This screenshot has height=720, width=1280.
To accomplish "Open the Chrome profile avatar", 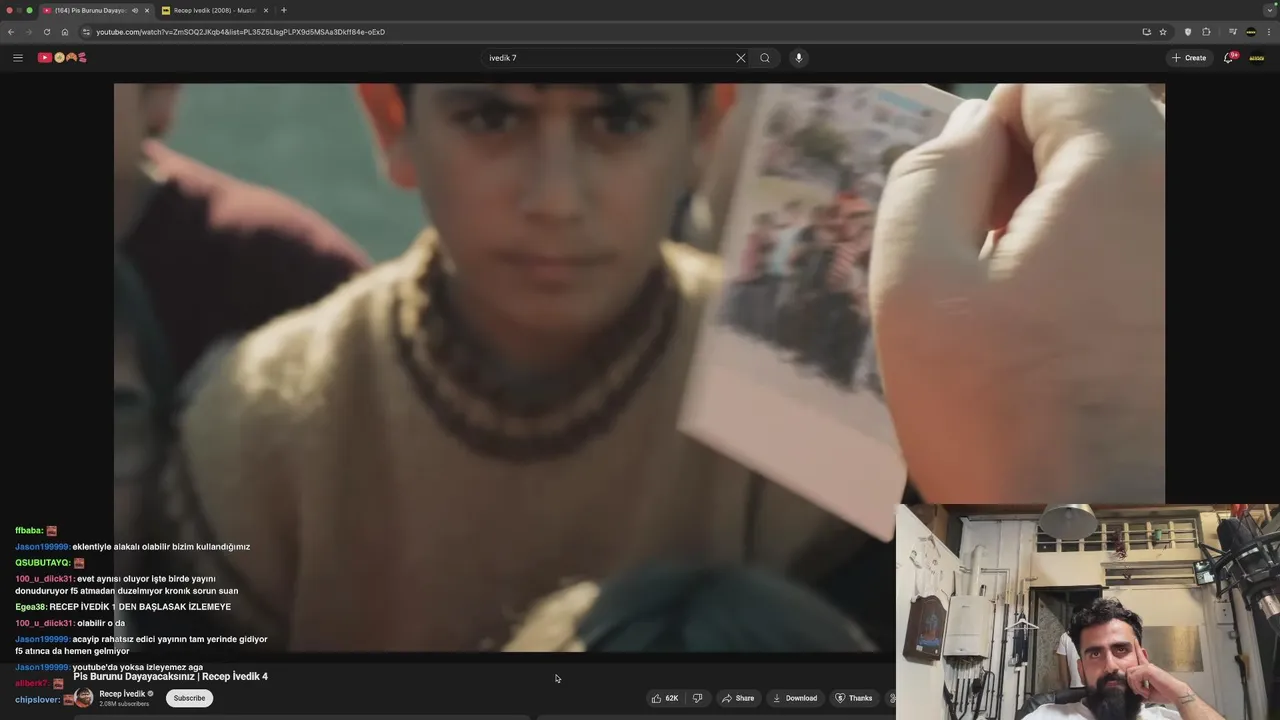I will coord(1251,32).
